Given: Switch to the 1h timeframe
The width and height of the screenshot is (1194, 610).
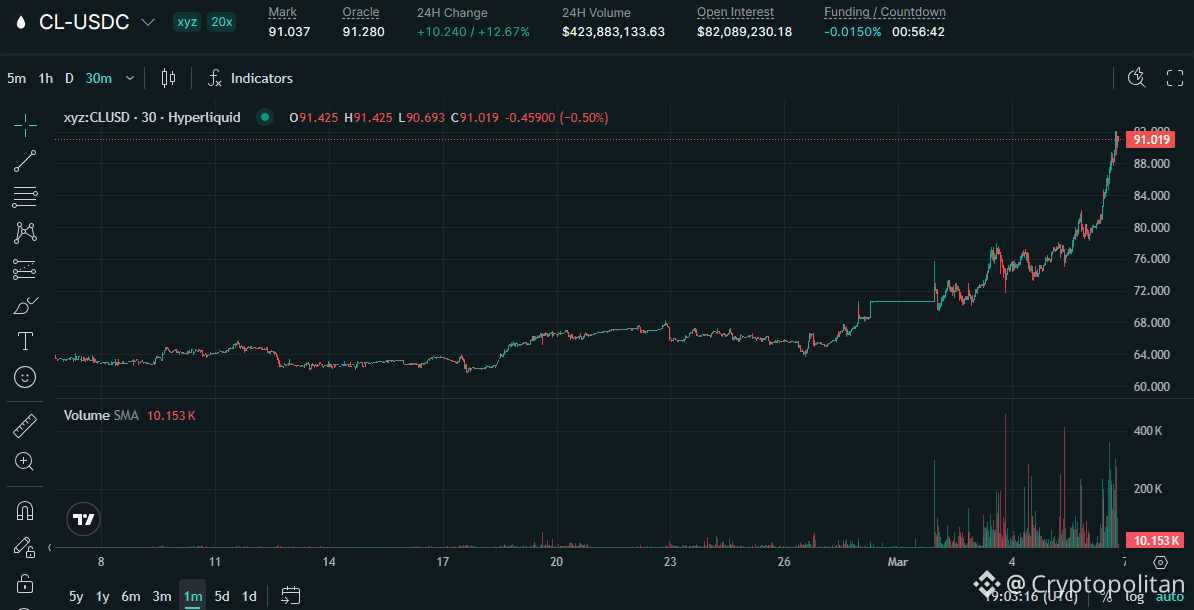Looking at the screenshot, I should pyautogui.click(x=44, y=77).
